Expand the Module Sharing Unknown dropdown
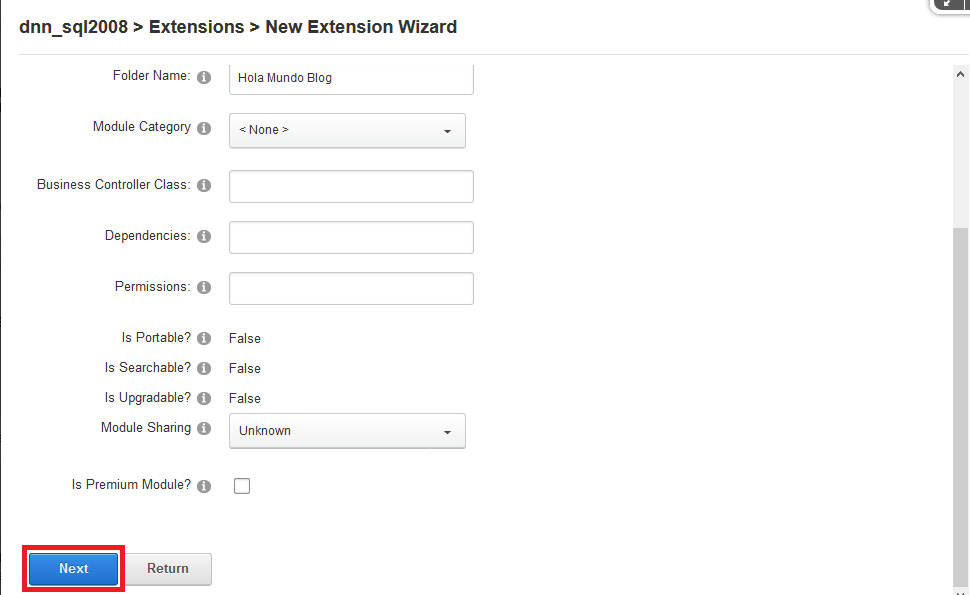 pyautogui.click(x=347, y=431)
